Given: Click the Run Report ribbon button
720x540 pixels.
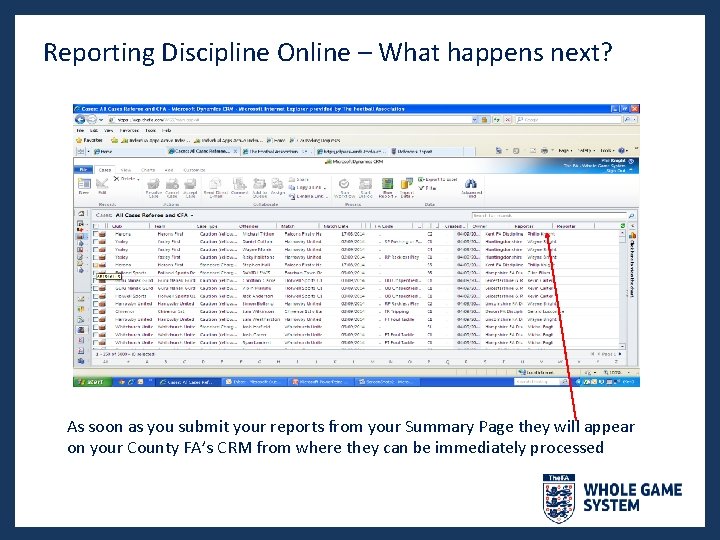Looking at the screenshot, I should [x=387, y=188].
